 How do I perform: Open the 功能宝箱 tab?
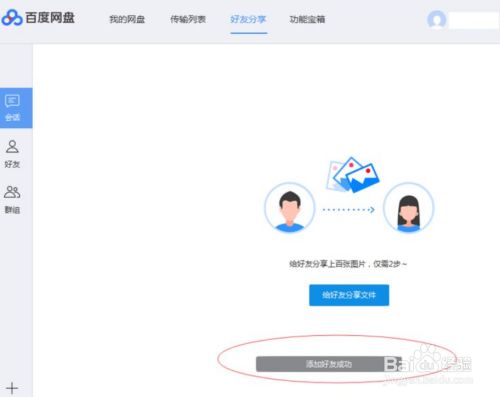click(x=307, y=19)
